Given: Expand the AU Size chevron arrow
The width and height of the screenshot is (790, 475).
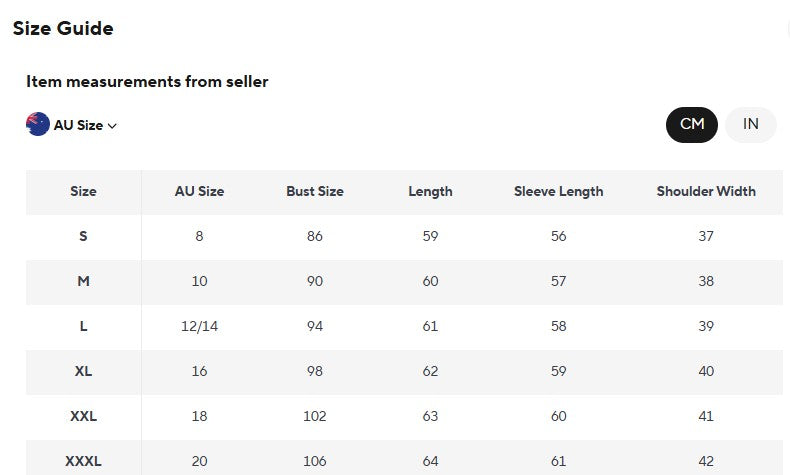Looking at the screenshot, I should click(112, 125).
